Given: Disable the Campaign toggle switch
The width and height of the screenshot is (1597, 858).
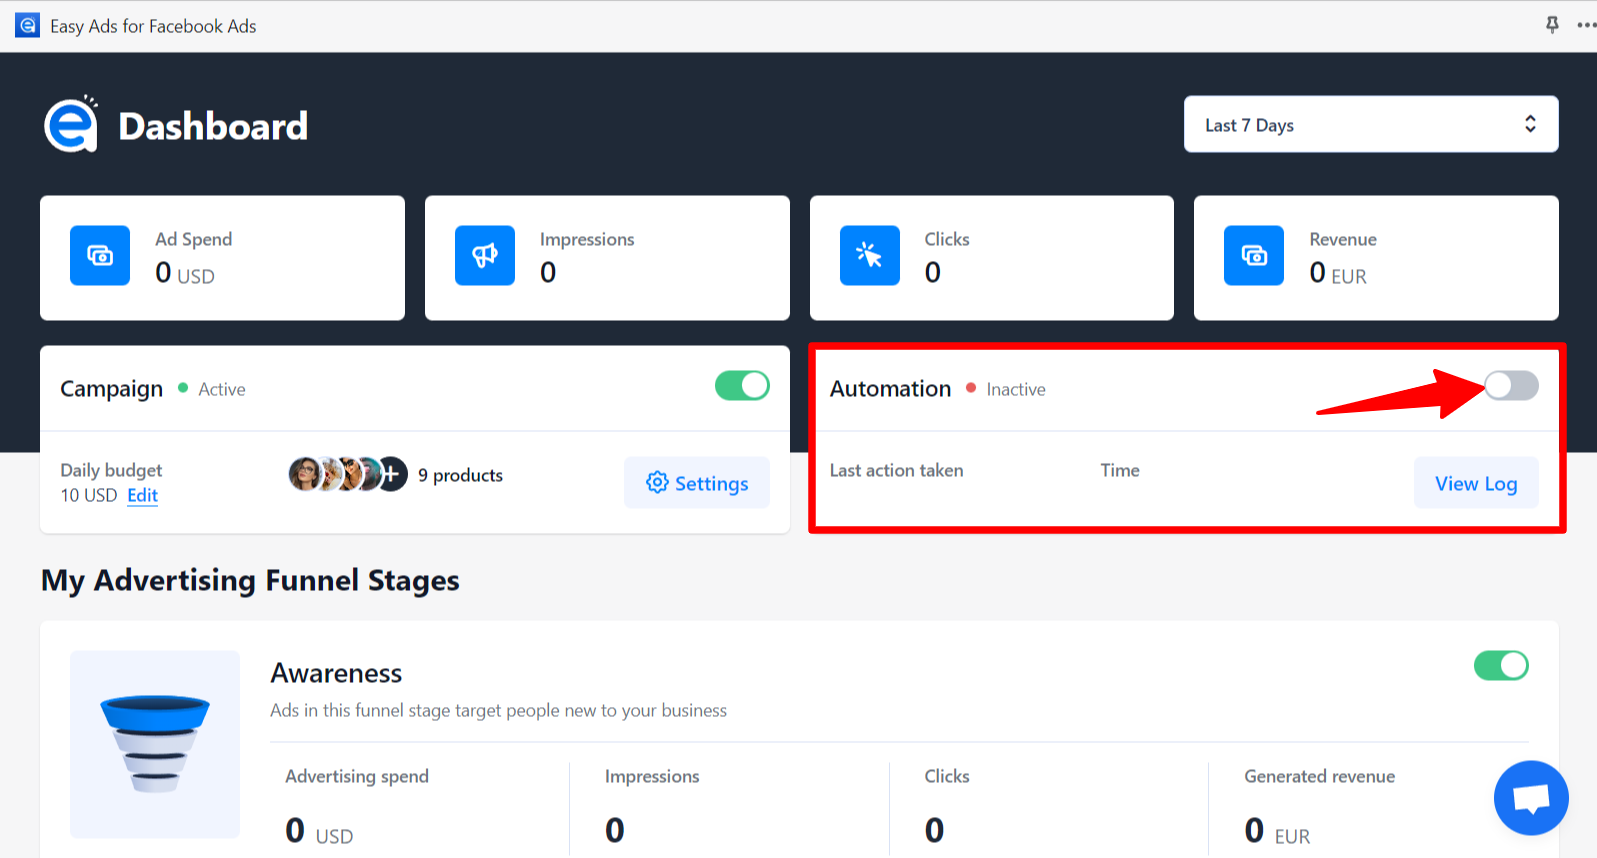Looking at the screenshot, I should tap(742, 386).
